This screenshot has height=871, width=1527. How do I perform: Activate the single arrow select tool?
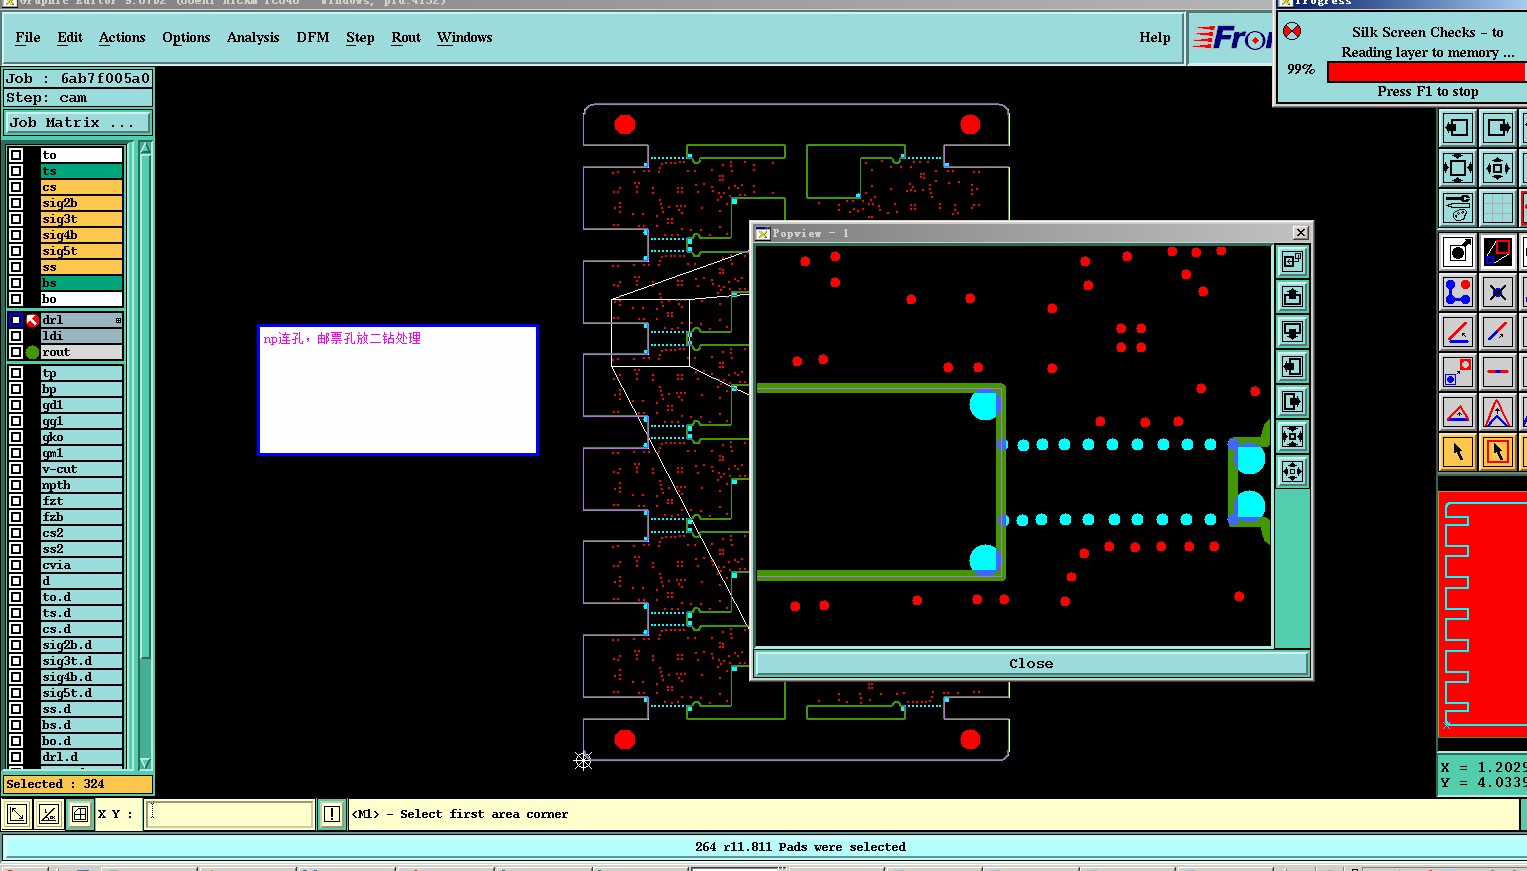(1458, 451)
